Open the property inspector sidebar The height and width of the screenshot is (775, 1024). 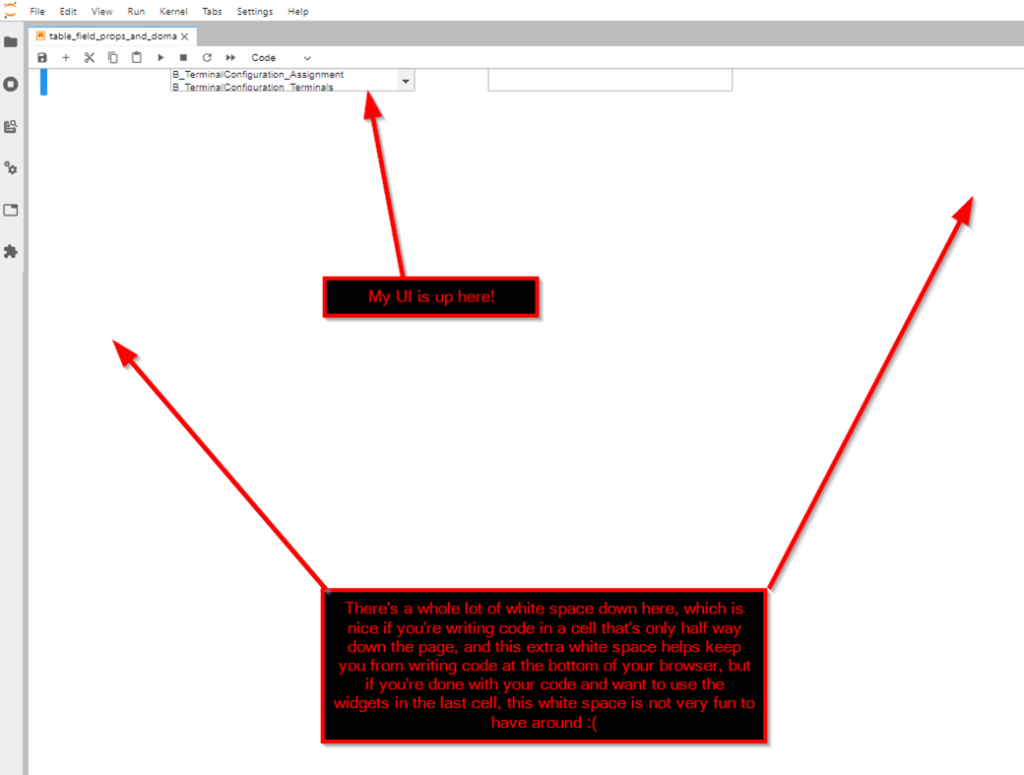pyautogui.click(x=12, y=168)
